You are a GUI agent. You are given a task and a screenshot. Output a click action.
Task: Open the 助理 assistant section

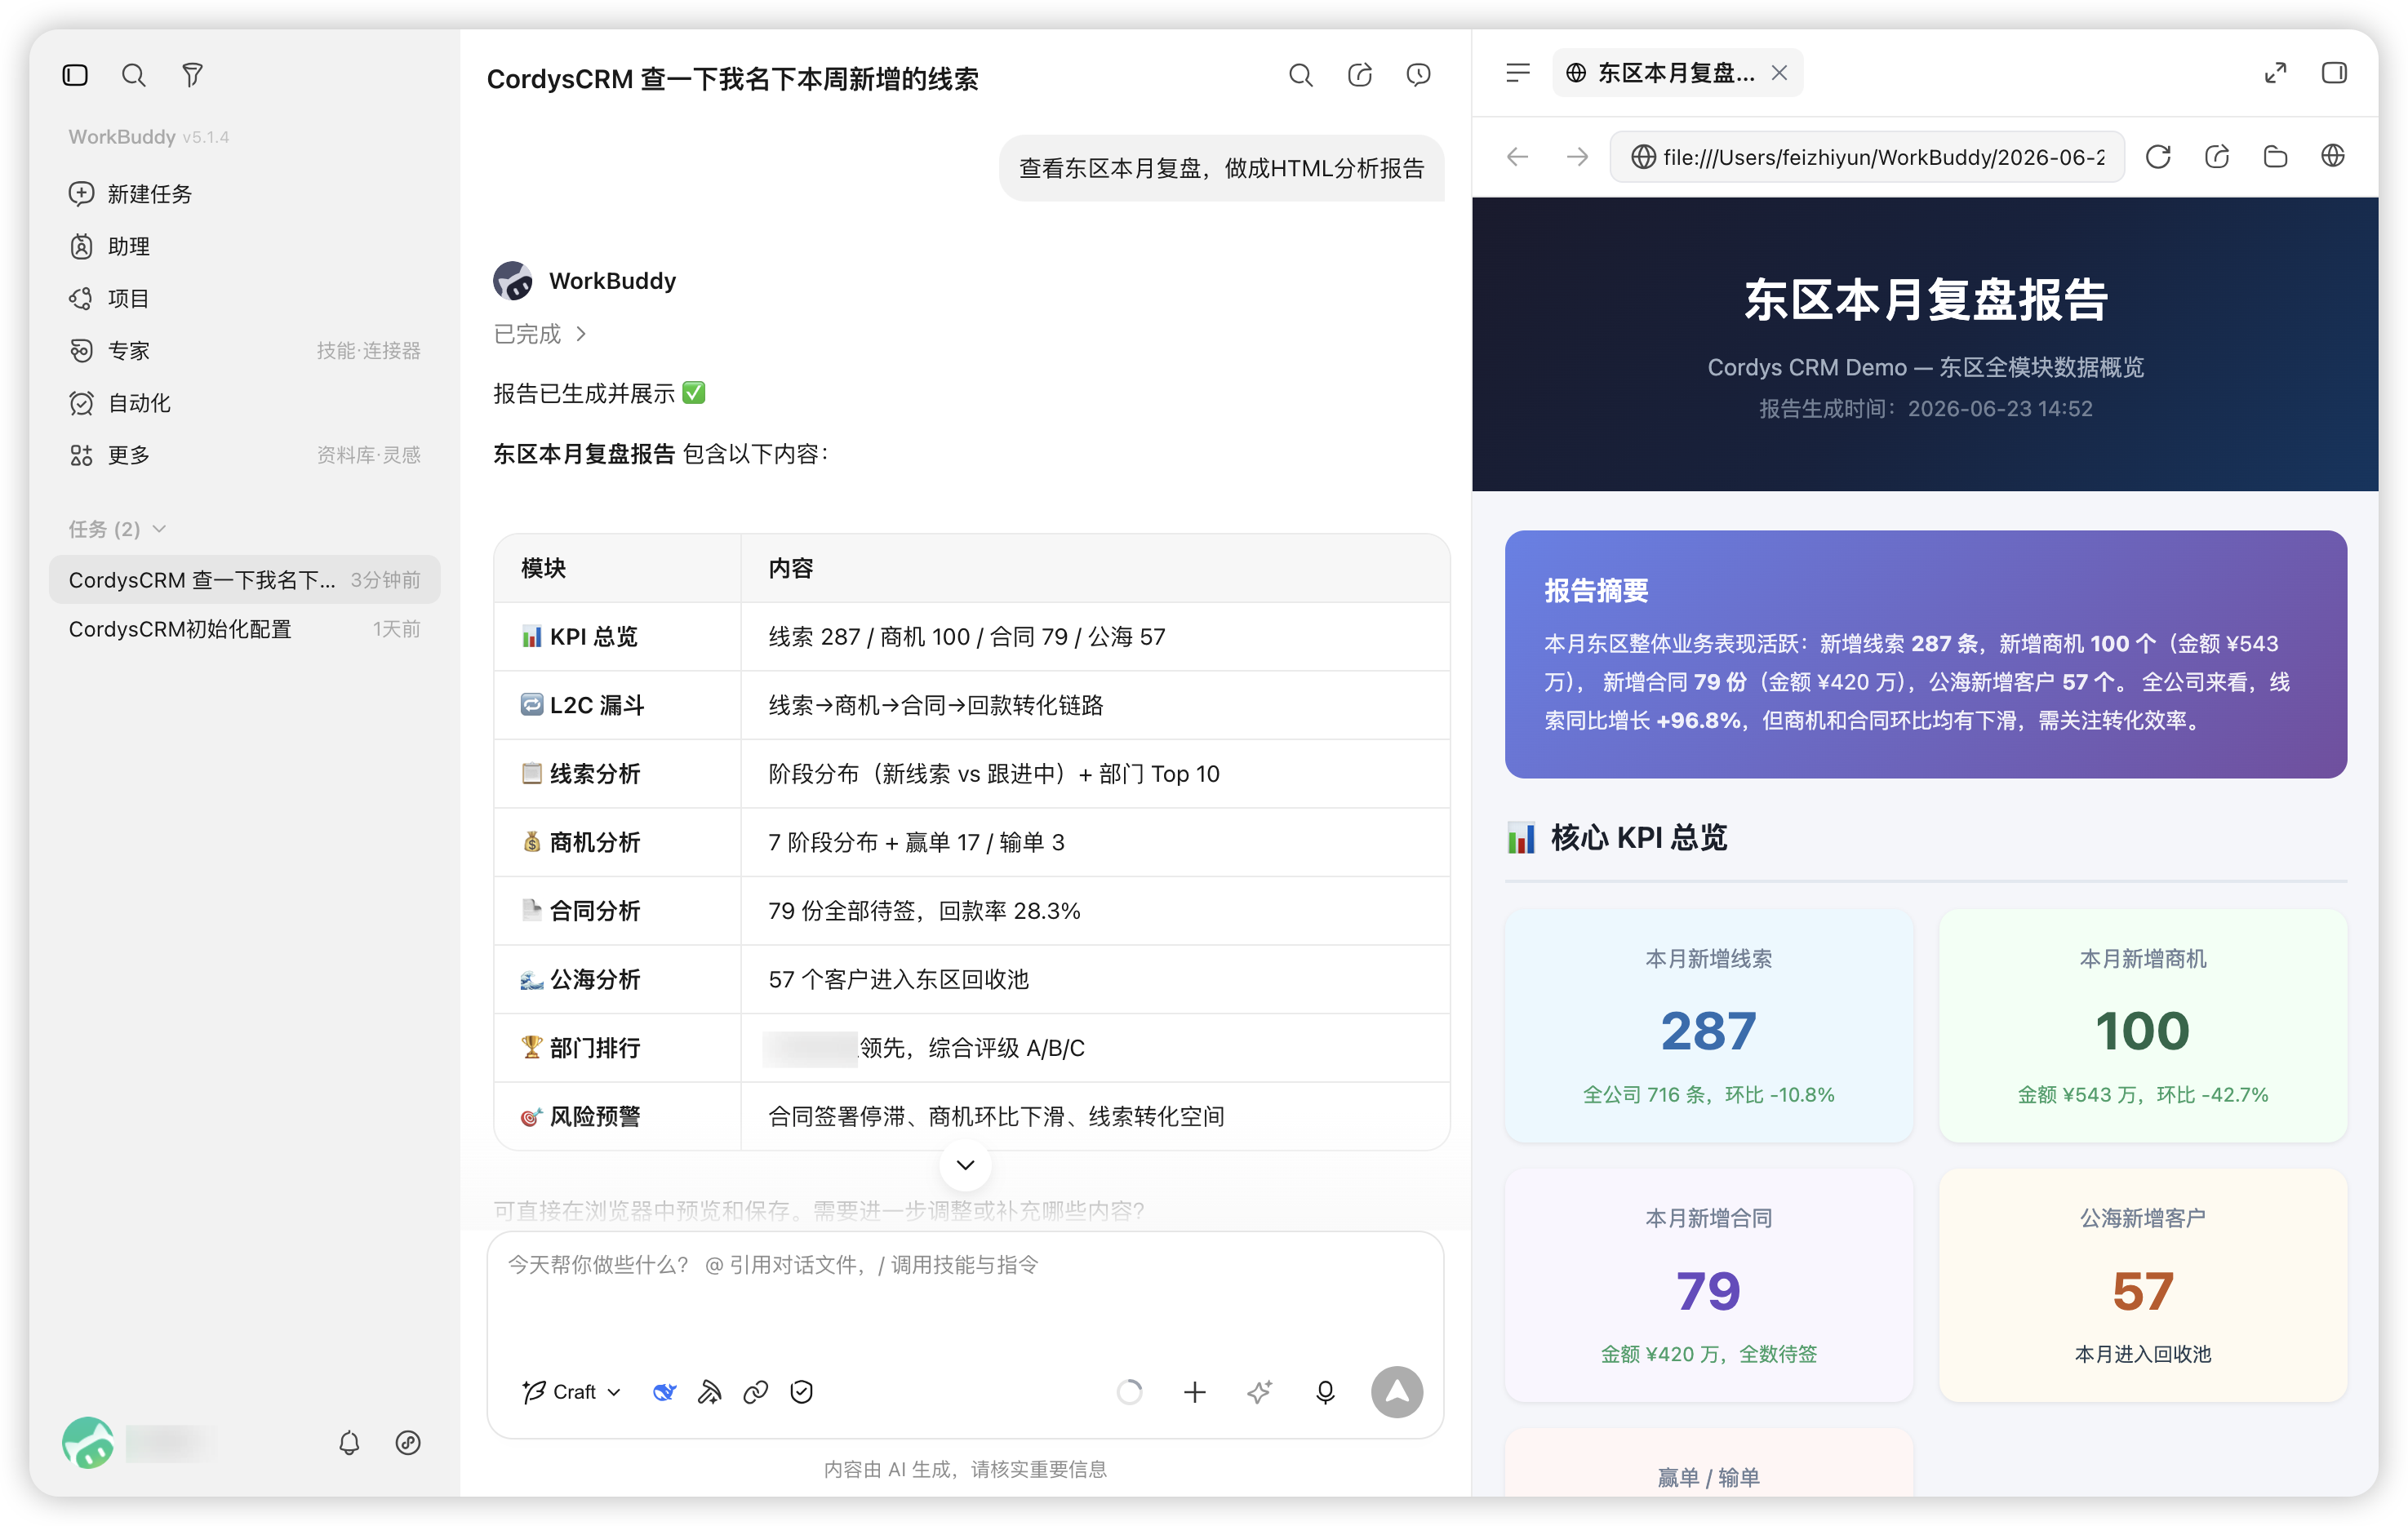pos(245,246)
